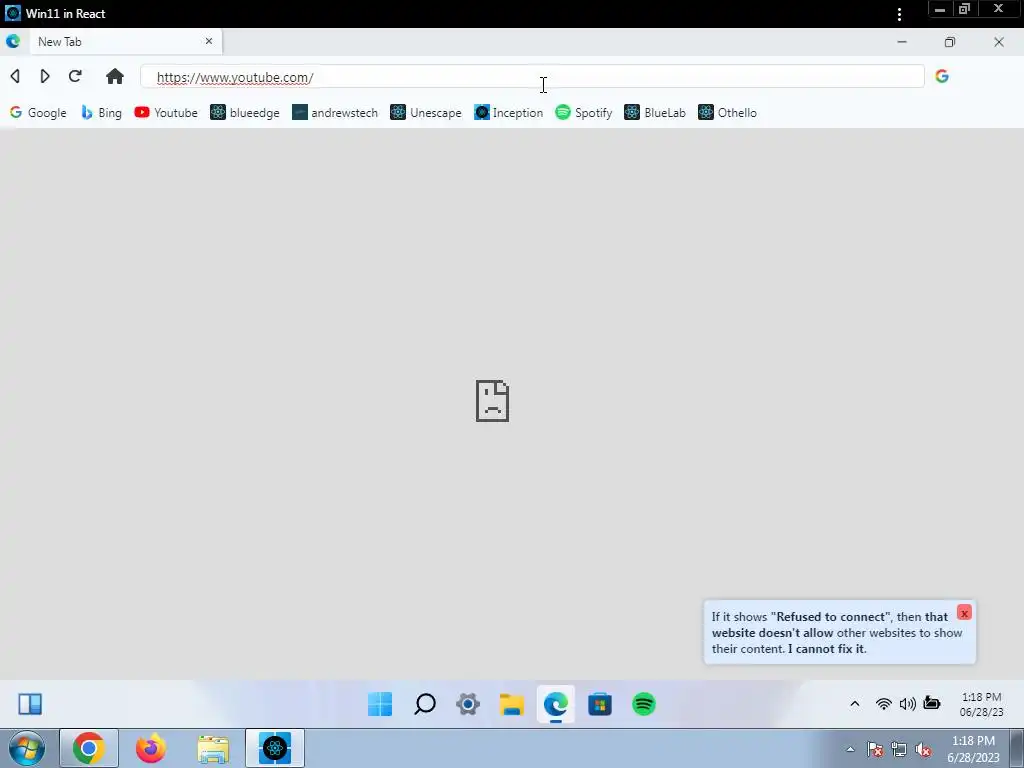
Task: Open the Win11 taskbar search
Action: 424,704
